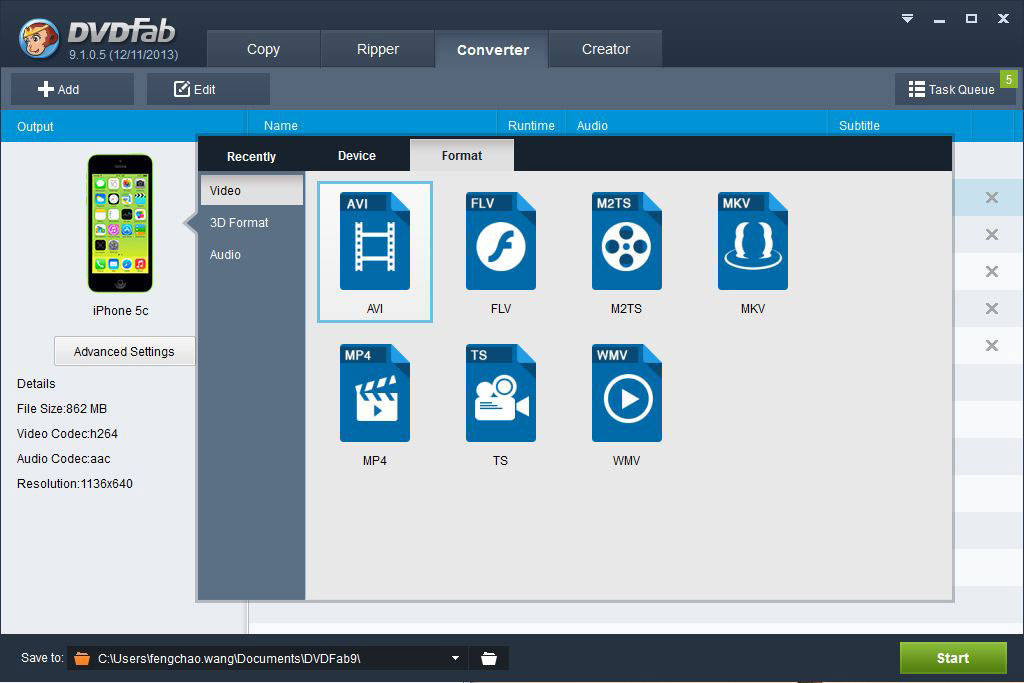Click the orange folder icon beside Save to
This screenshot has height=683, width=1024.
tap(82, 658)
